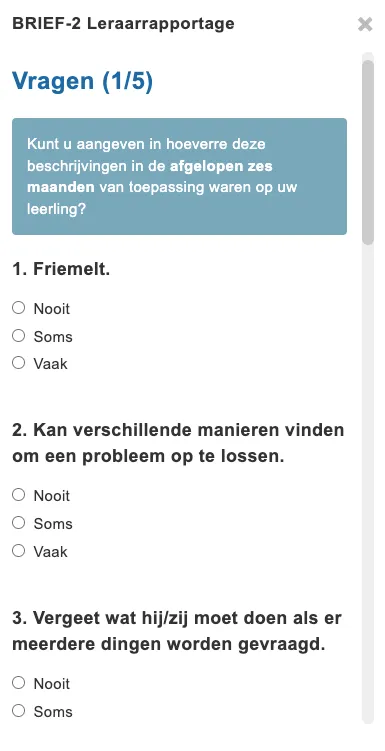This screenshot has height=751, width=385.
Task: Click the BRIEF-2 Leraarrapportage title text
Action: pos(124,23)
